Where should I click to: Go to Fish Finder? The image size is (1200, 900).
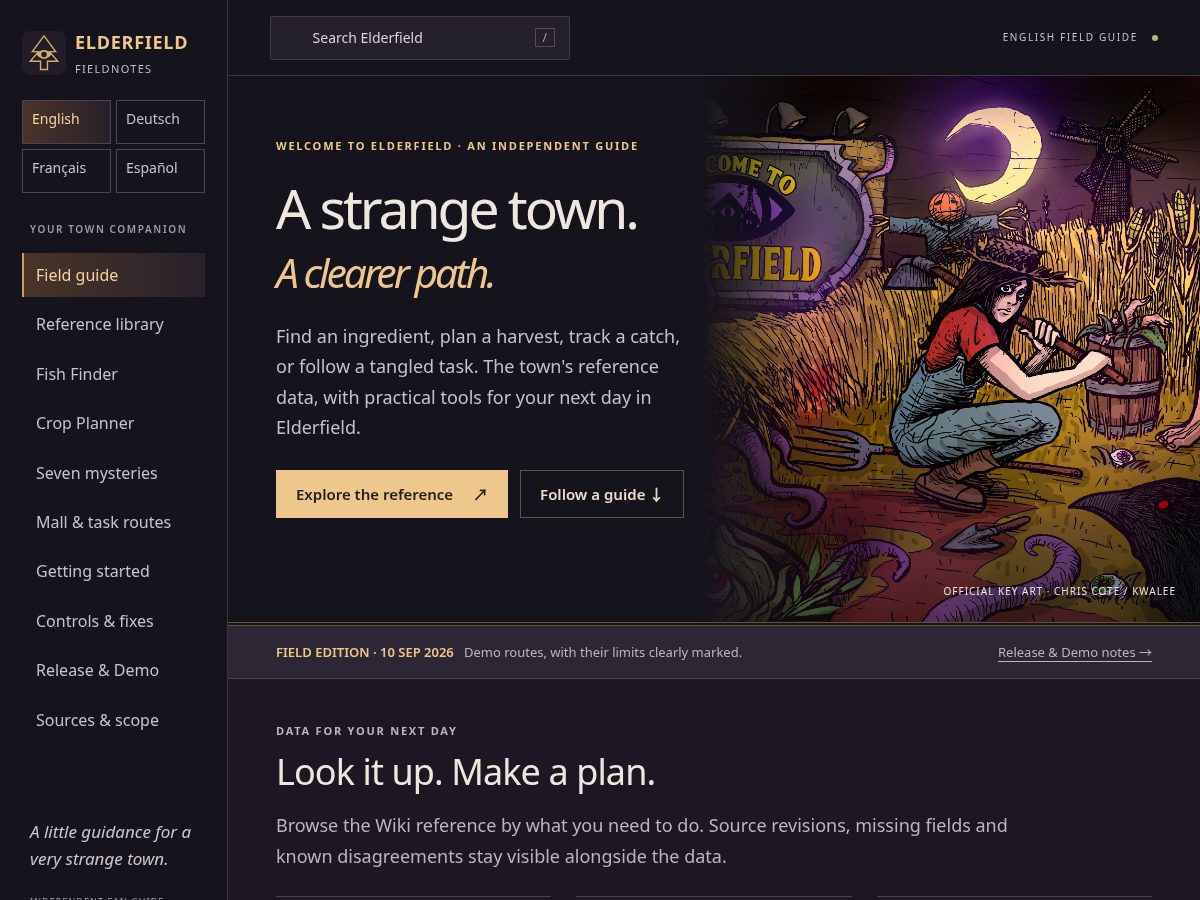pyautogui.click(x=113, y=374)
